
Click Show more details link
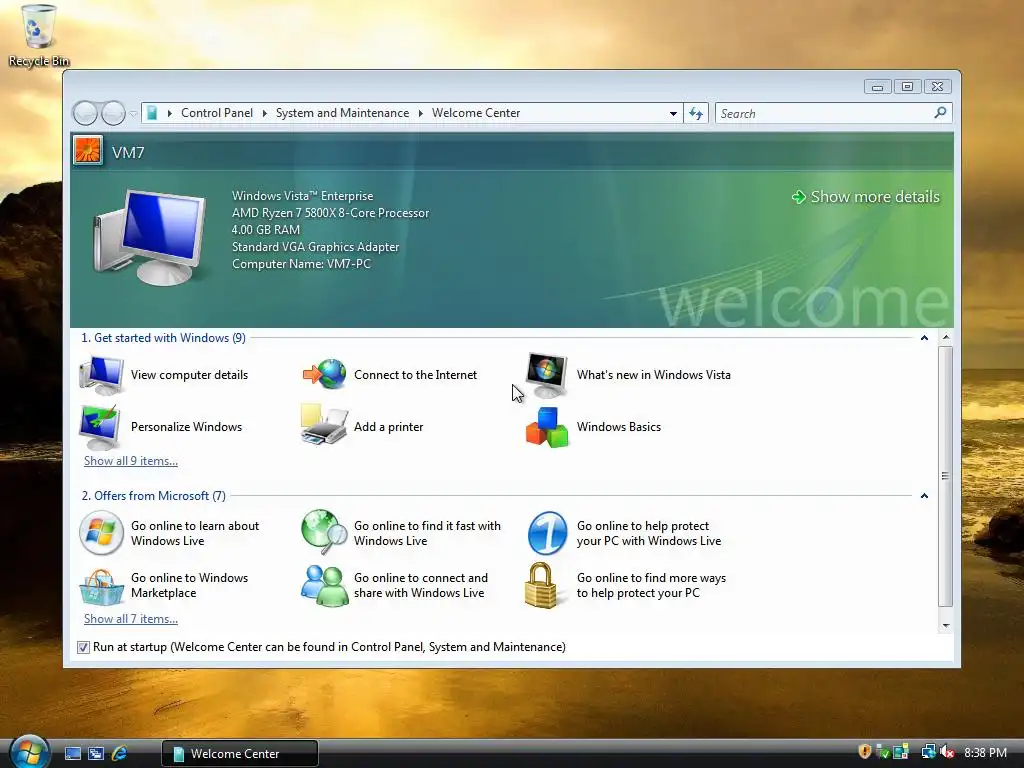pos(866,197)
